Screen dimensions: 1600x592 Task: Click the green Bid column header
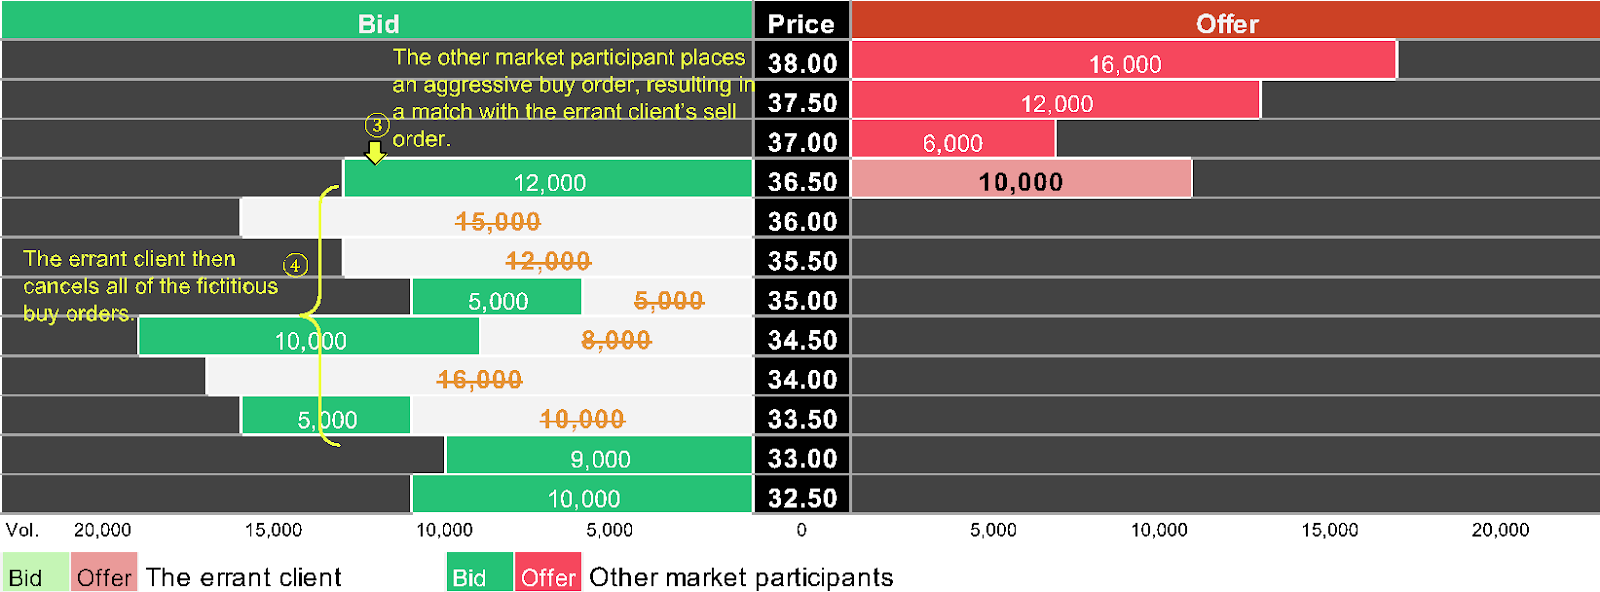point(377,22)
